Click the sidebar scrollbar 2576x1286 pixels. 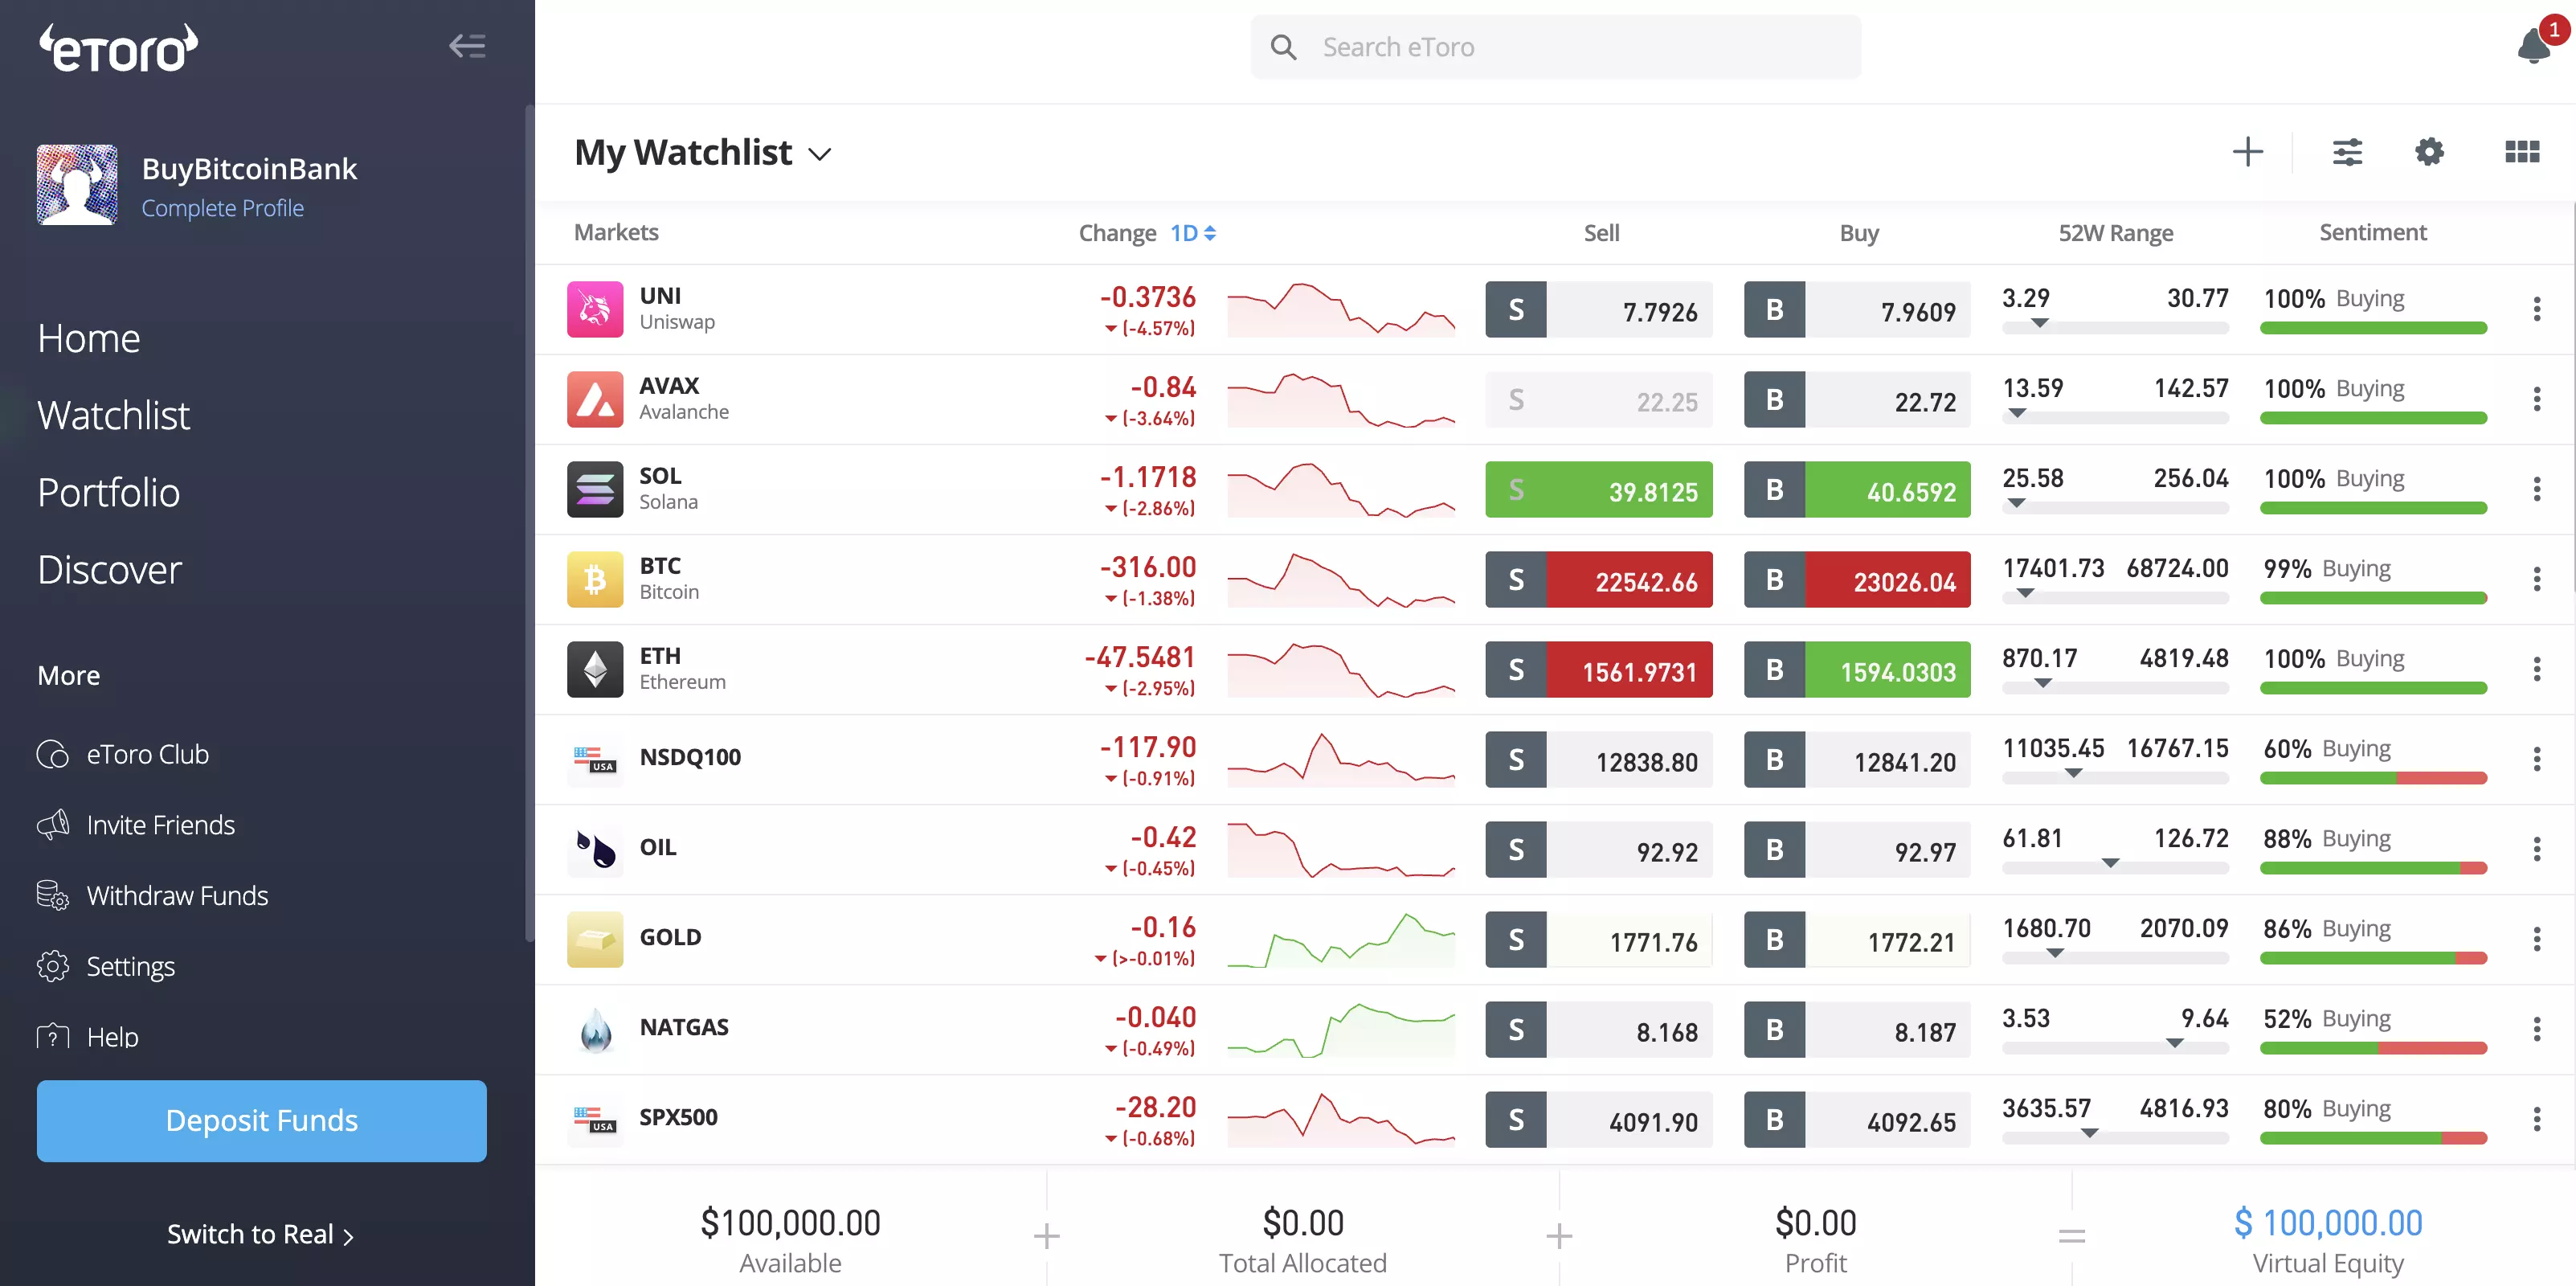529,523
